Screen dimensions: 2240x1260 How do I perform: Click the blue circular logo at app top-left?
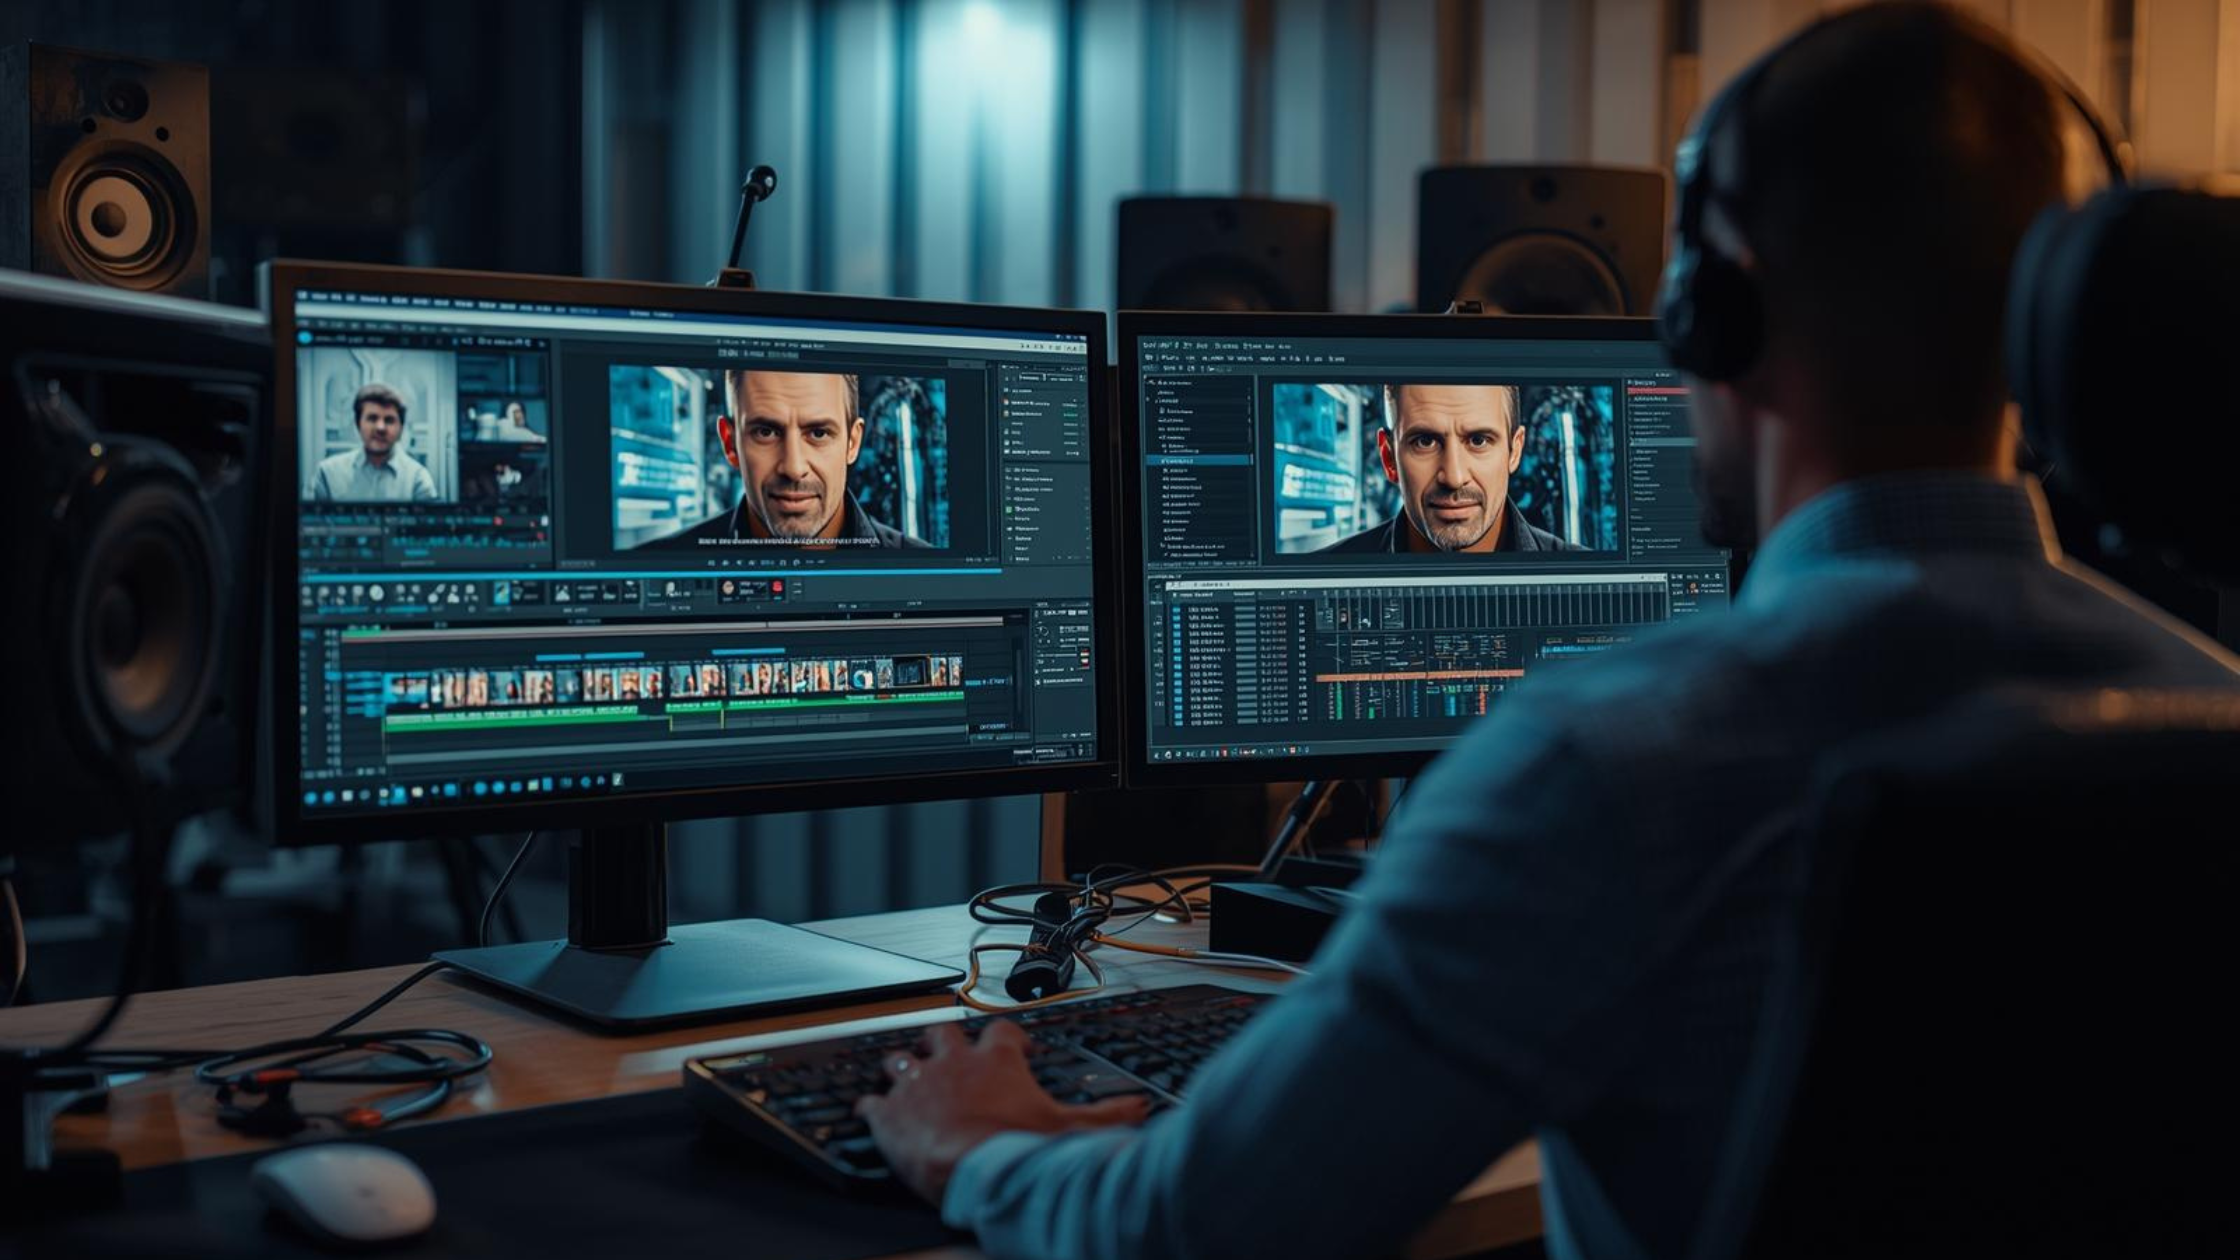pyautogui.click(x=305, y=337)
